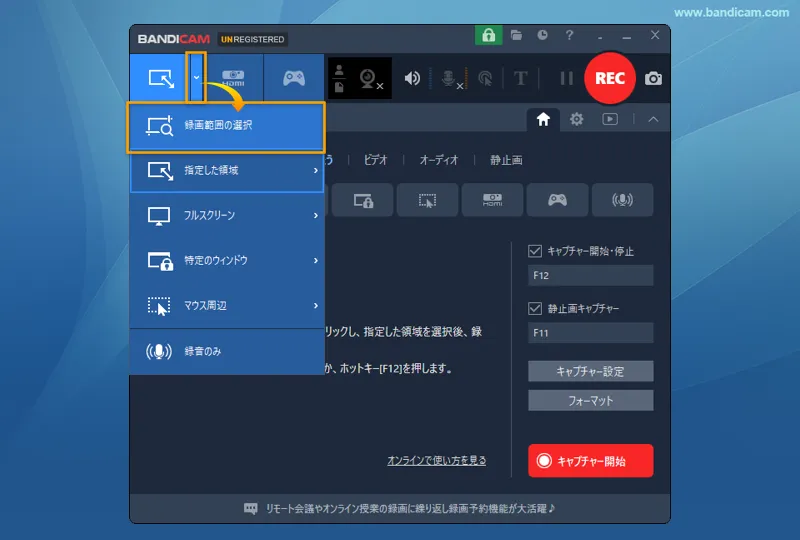Open the オンラインで使い方を見る link
This screenshot has width=800, height=540.
(x=436, y=460)
